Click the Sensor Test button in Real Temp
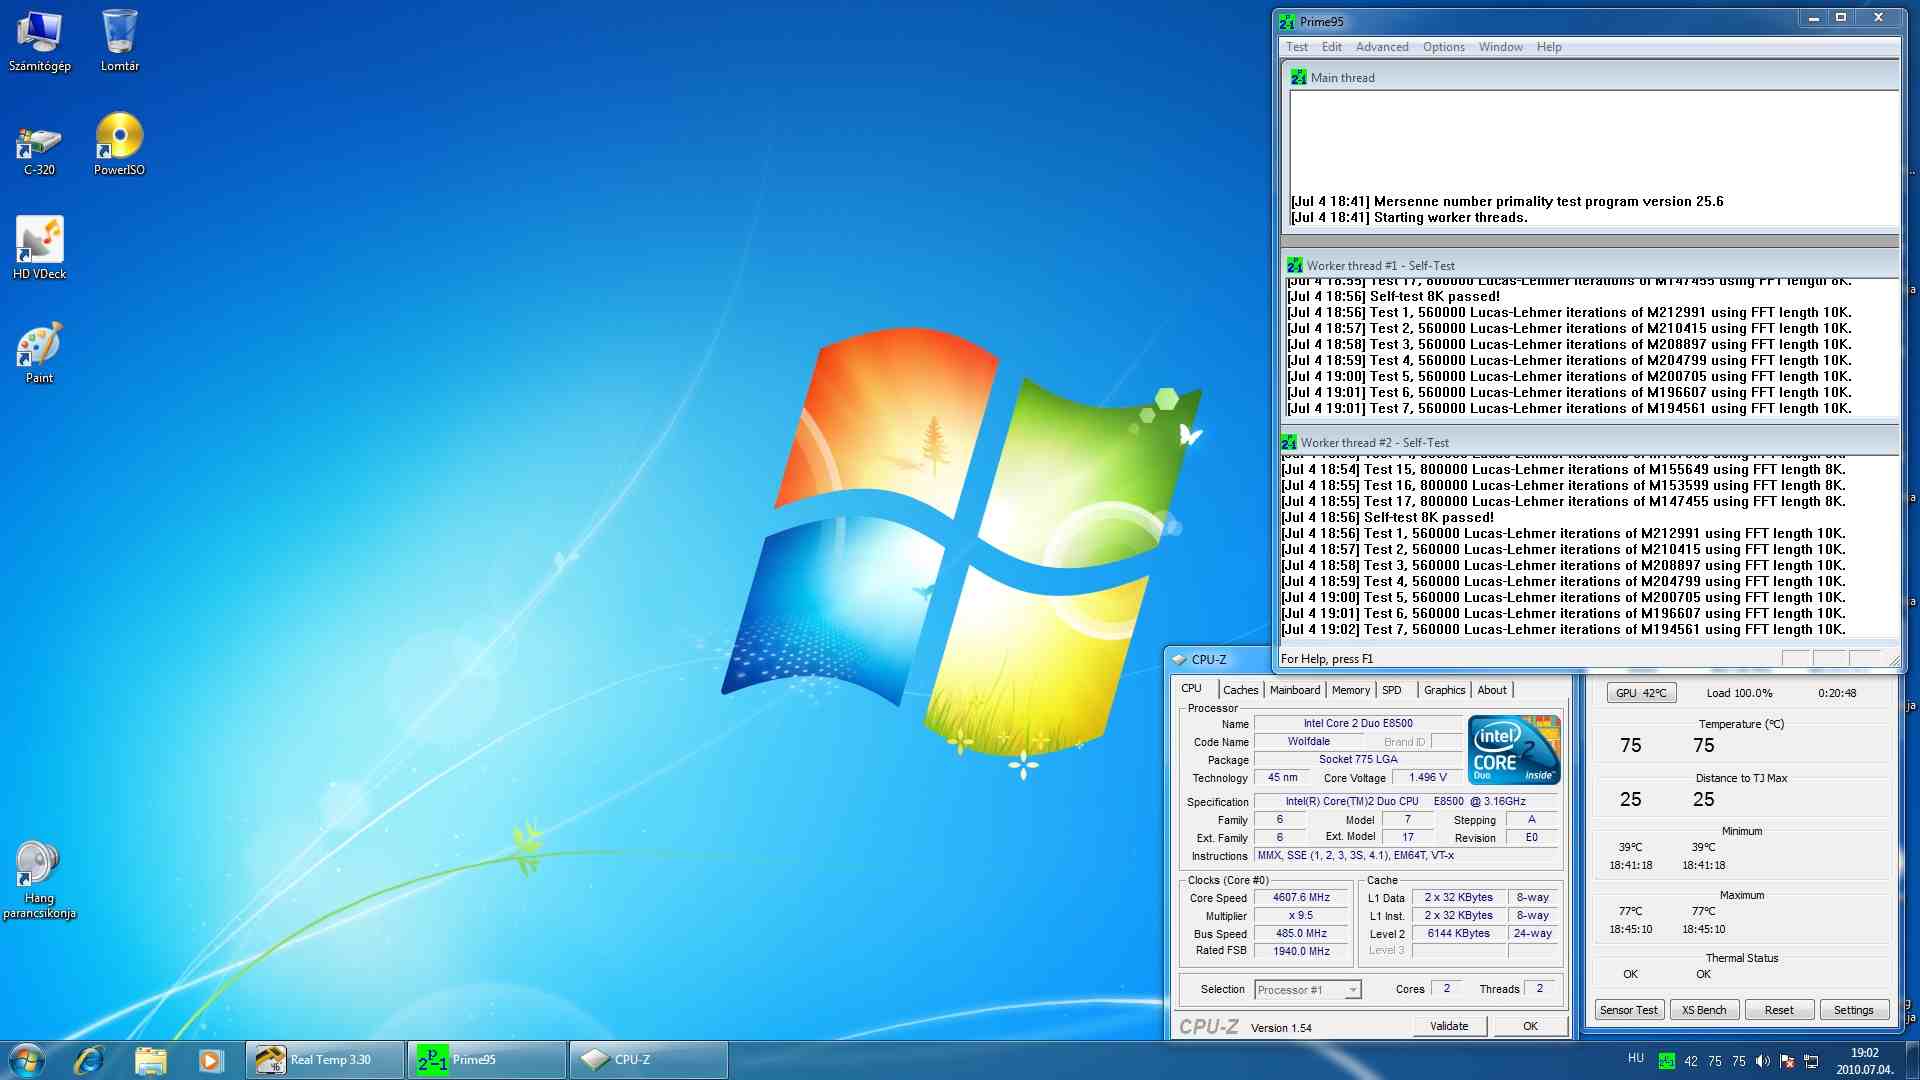Image resolution: width=1920 pixels, height=1080 pixels. (x=1628, y=1010)
